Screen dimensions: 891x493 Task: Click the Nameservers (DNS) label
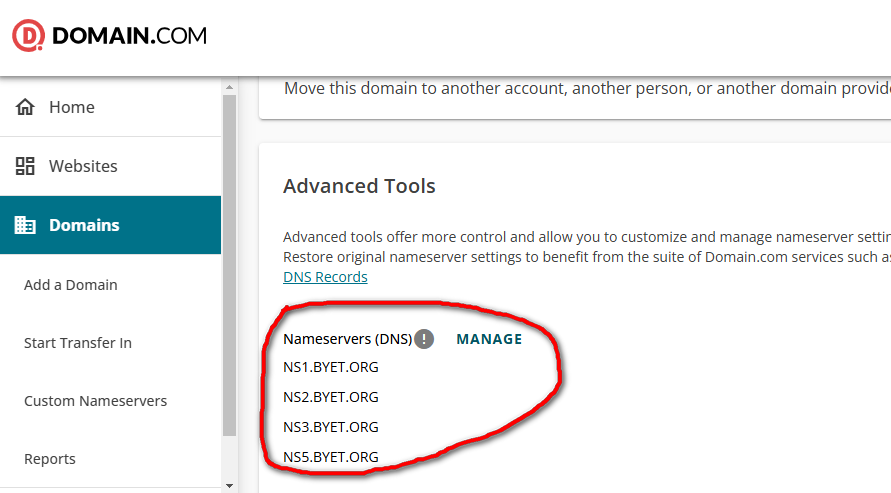[x=348, y=339]
